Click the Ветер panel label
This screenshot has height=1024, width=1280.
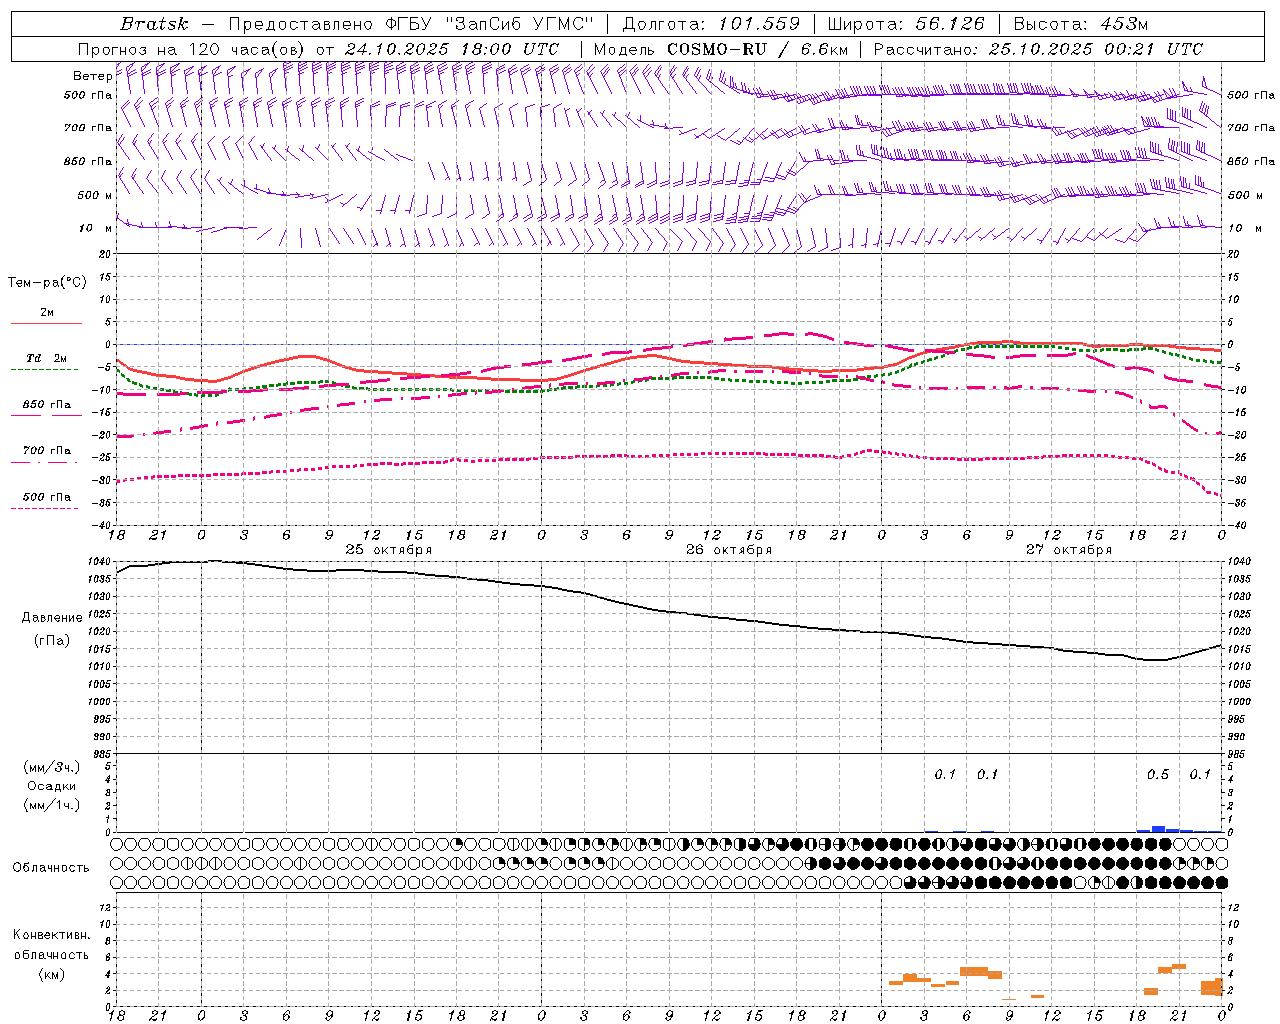click(x=92, y=76)
